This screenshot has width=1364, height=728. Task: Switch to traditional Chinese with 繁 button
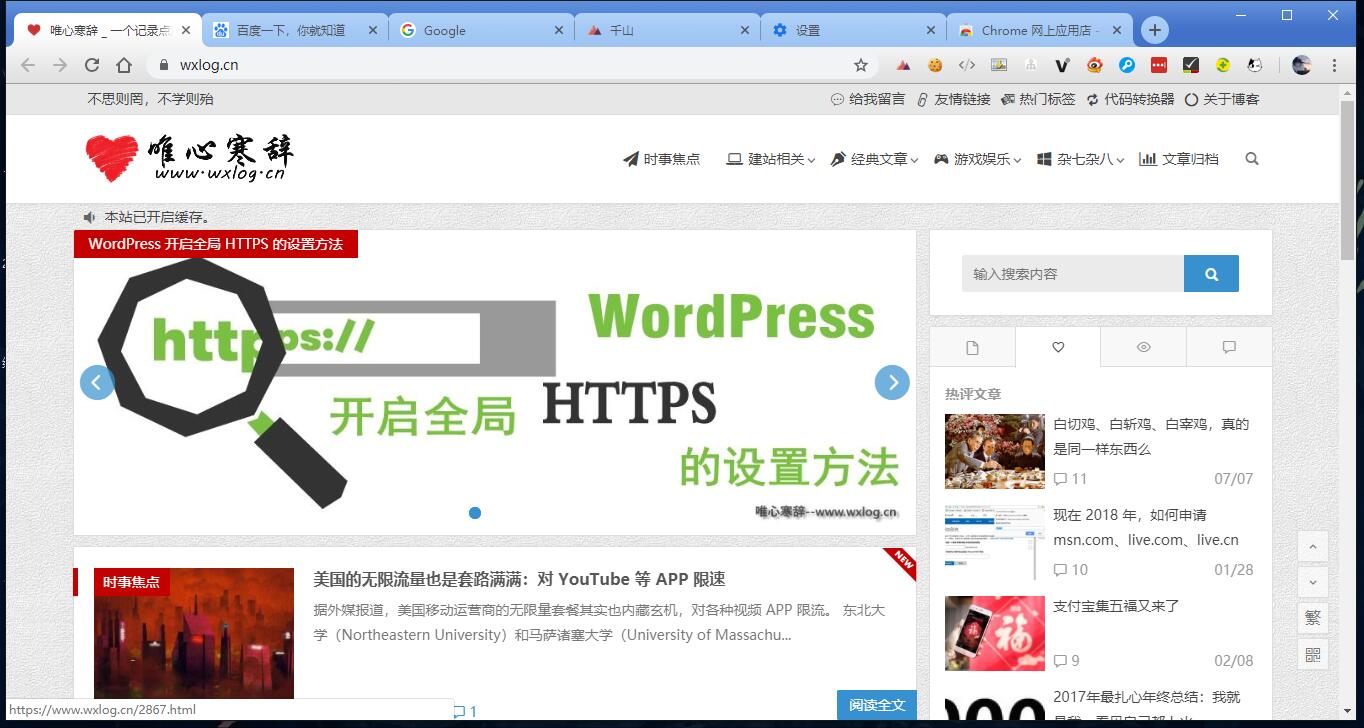click(x=1313, y=618)
